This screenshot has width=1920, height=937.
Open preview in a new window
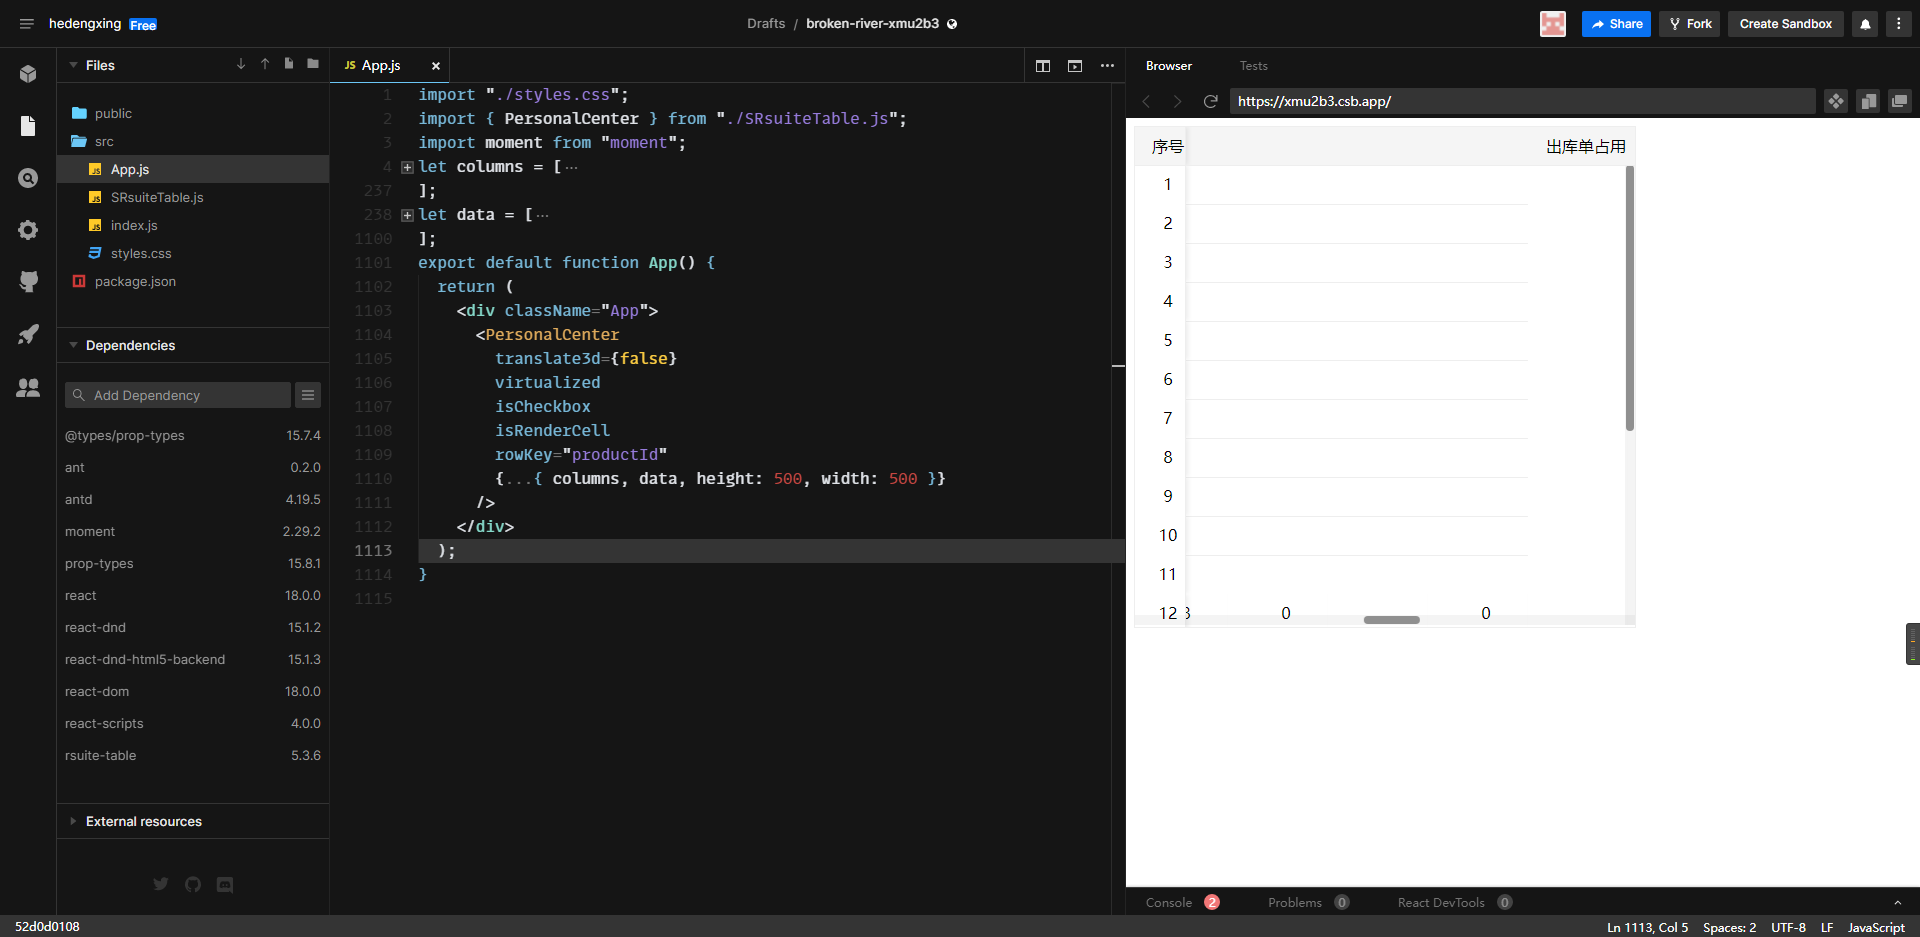1900,101
